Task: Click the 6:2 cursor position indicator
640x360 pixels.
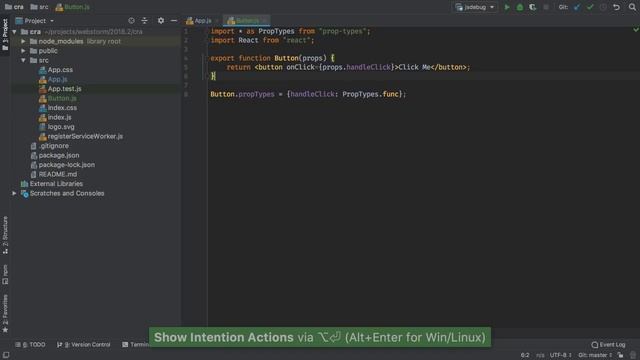Action: tap(525, 355)
